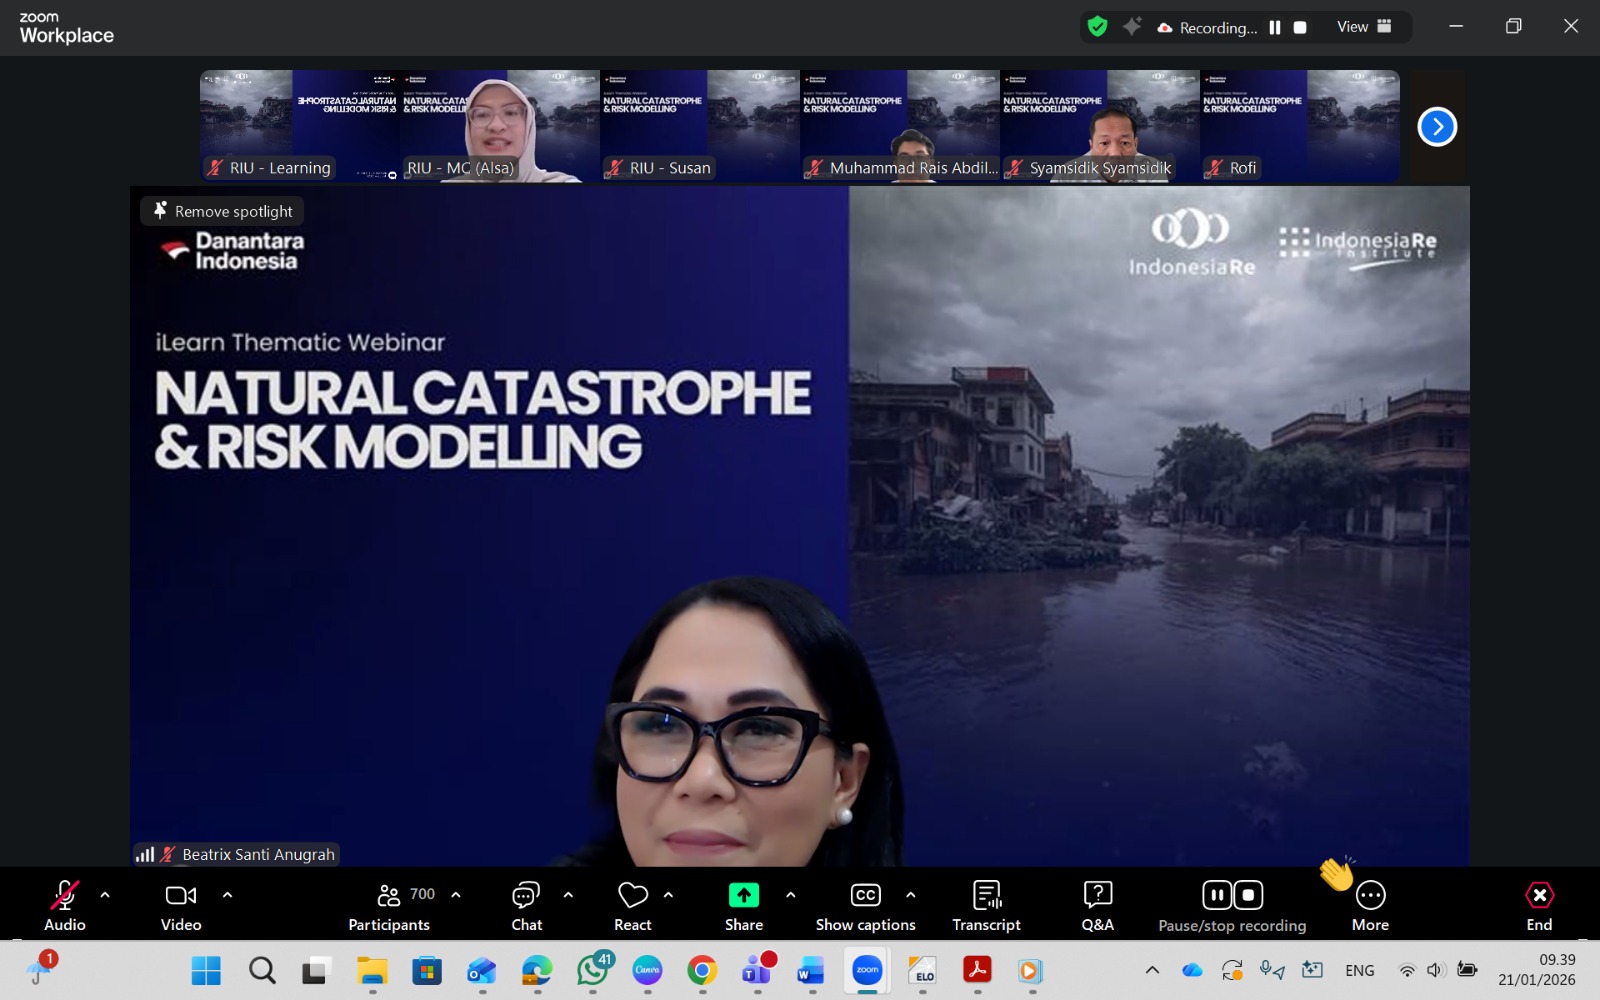
Task: Open the View layout menu
Action: [x=1364, y=27]
